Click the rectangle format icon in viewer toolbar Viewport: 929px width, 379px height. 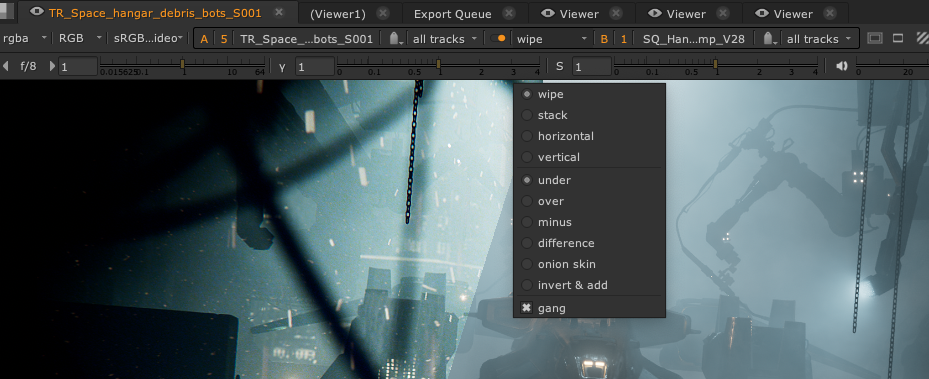click(x=898, y=38)
